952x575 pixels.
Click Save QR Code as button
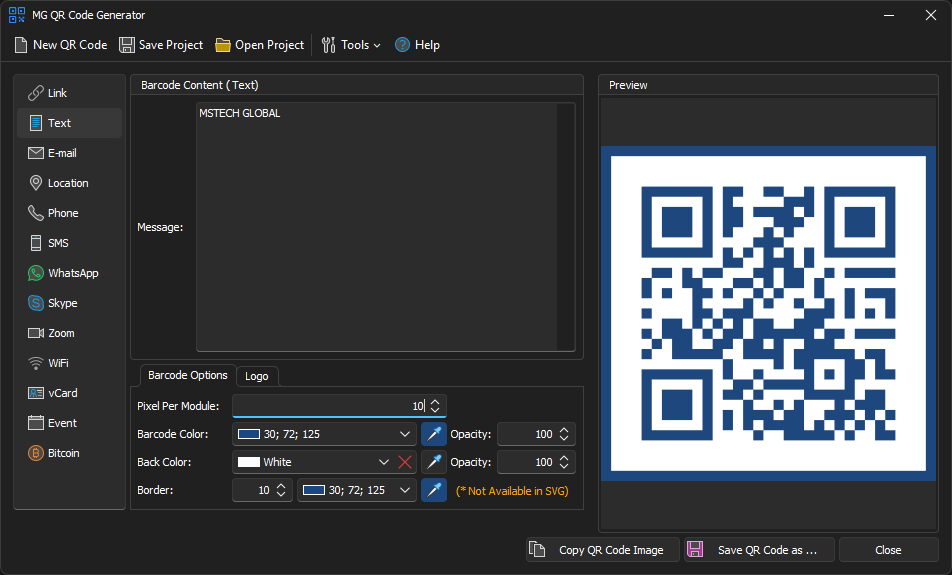tap(760, 550)
